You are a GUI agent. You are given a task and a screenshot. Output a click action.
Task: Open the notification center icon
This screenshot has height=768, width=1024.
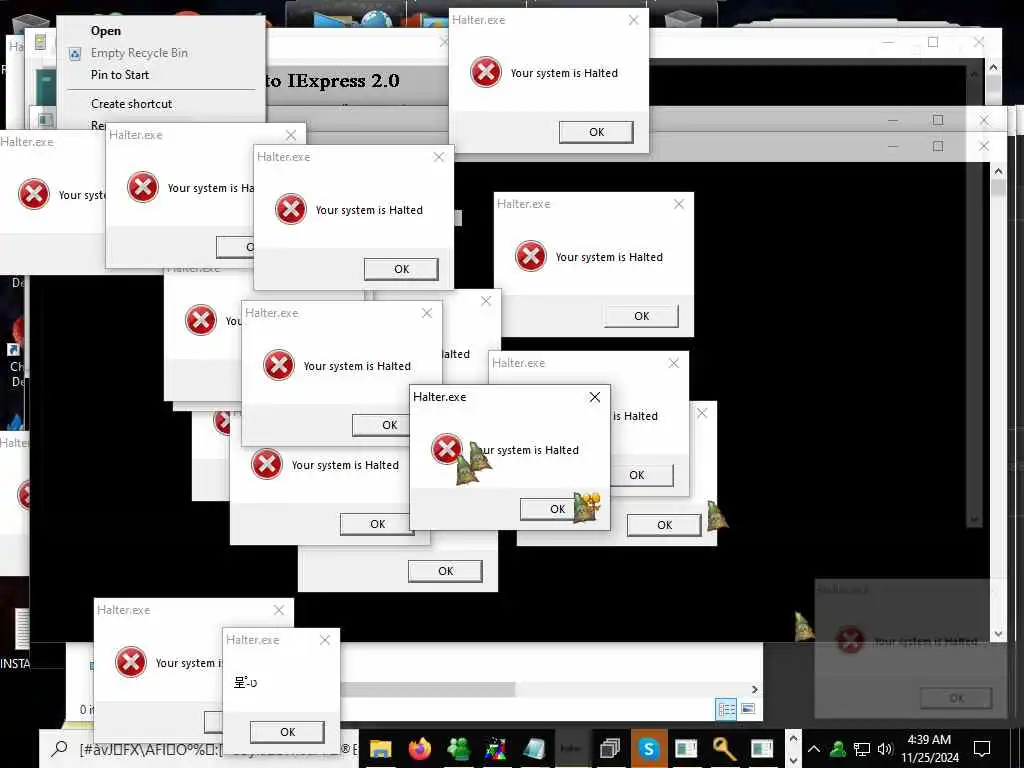coord(982,749)
